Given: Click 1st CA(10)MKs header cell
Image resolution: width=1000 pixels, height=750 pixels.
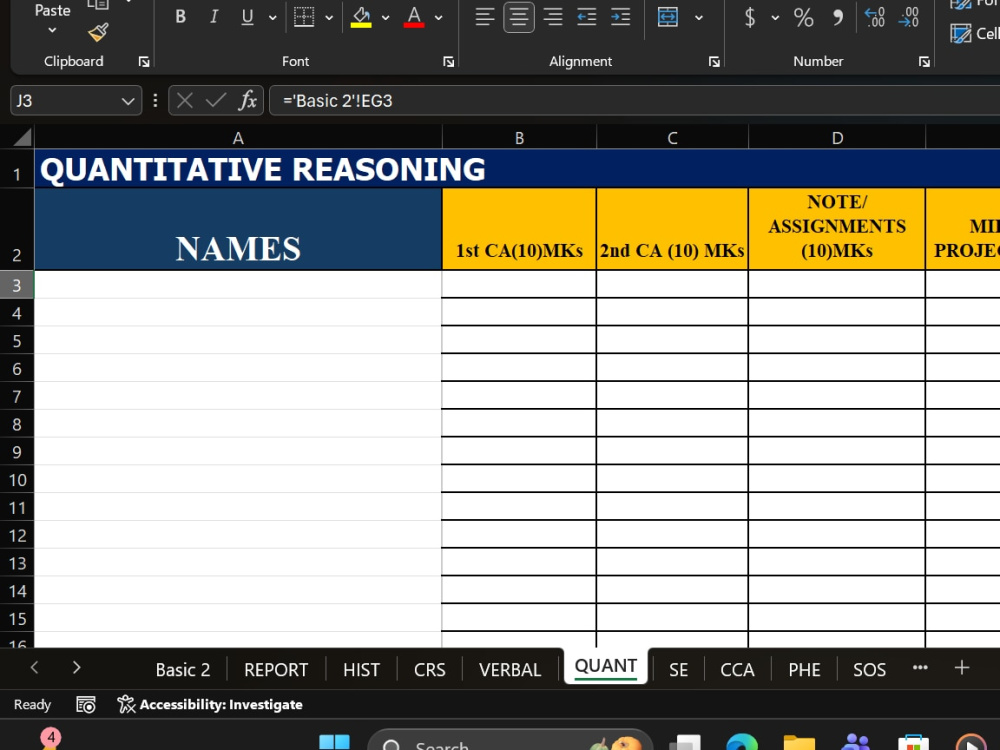Looking at the screenshot, I should point(519,230).
